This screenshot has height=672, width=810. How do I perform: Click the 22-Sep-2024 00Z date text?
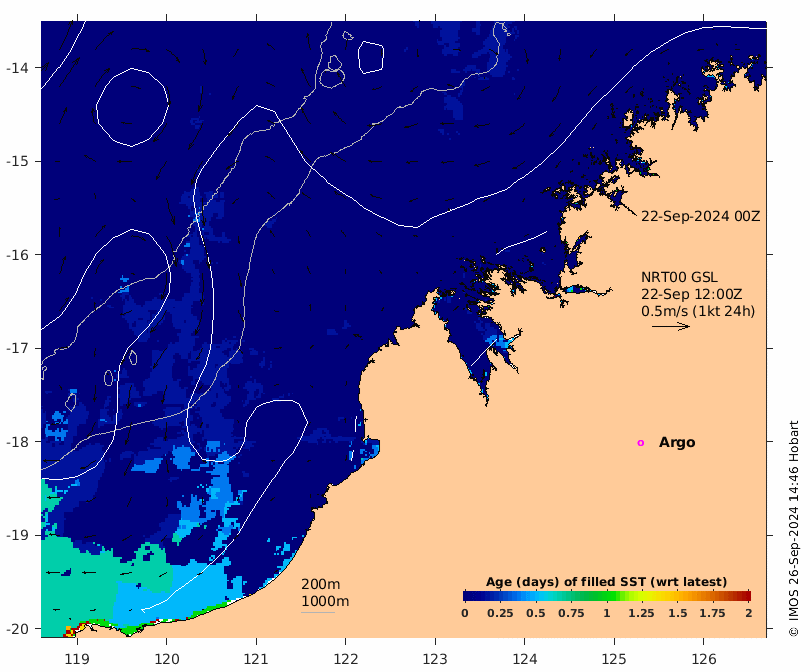point(700,216)
